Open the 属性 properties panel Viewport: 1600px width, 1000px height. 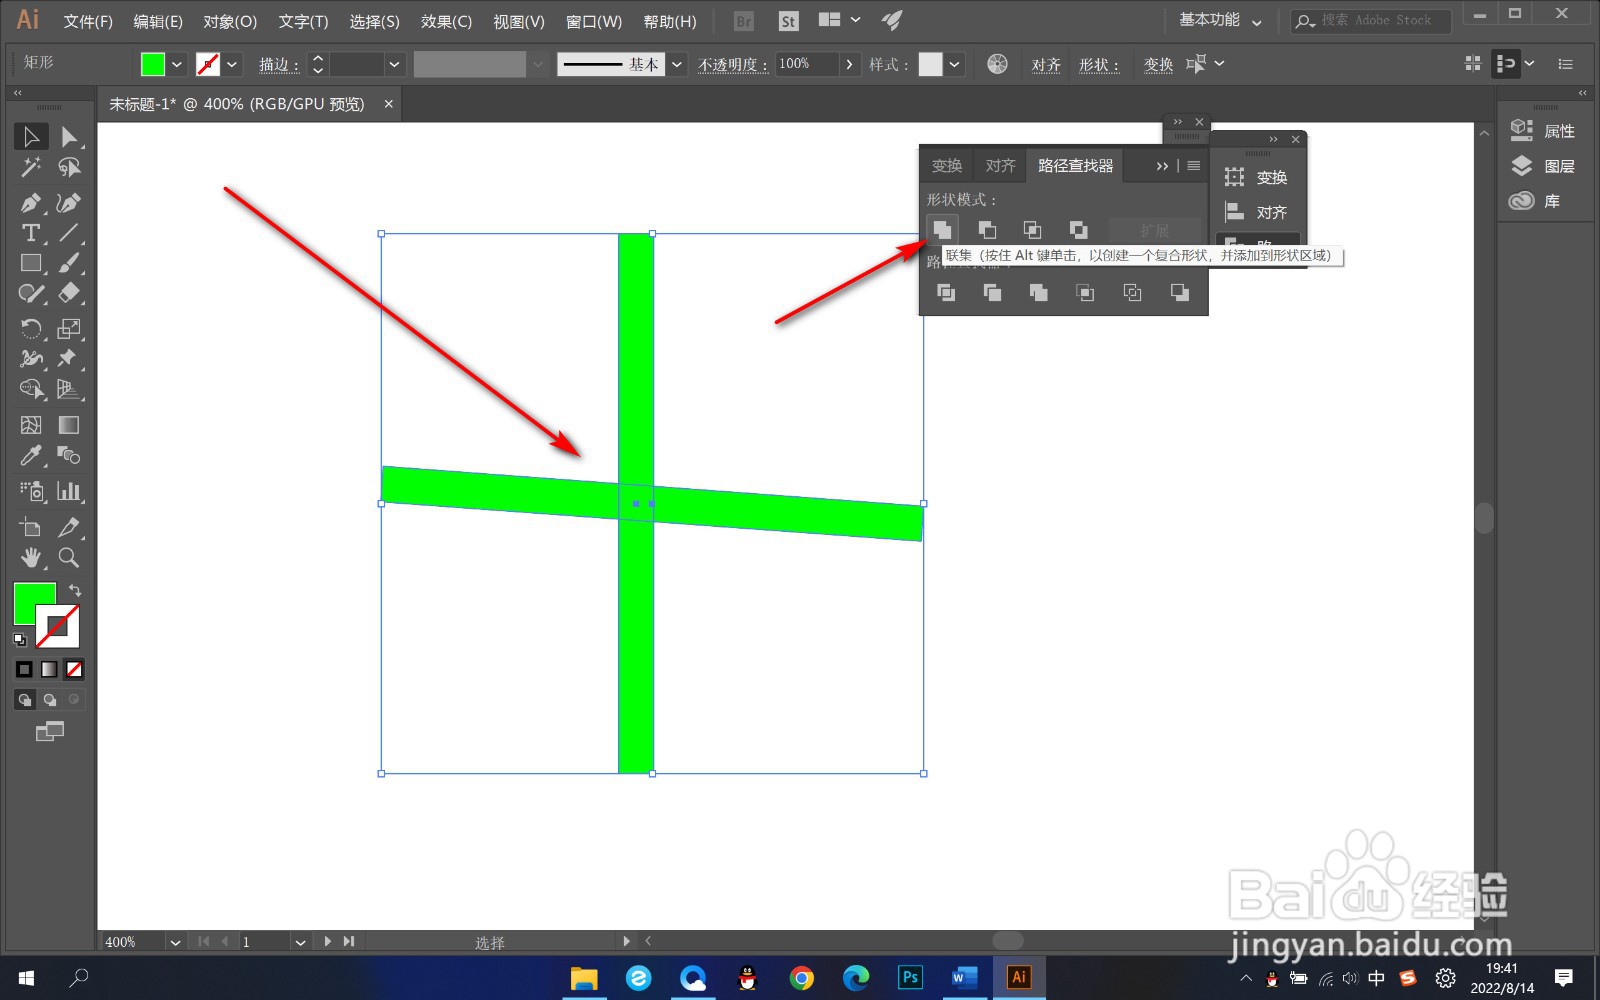pos(1543,131)
